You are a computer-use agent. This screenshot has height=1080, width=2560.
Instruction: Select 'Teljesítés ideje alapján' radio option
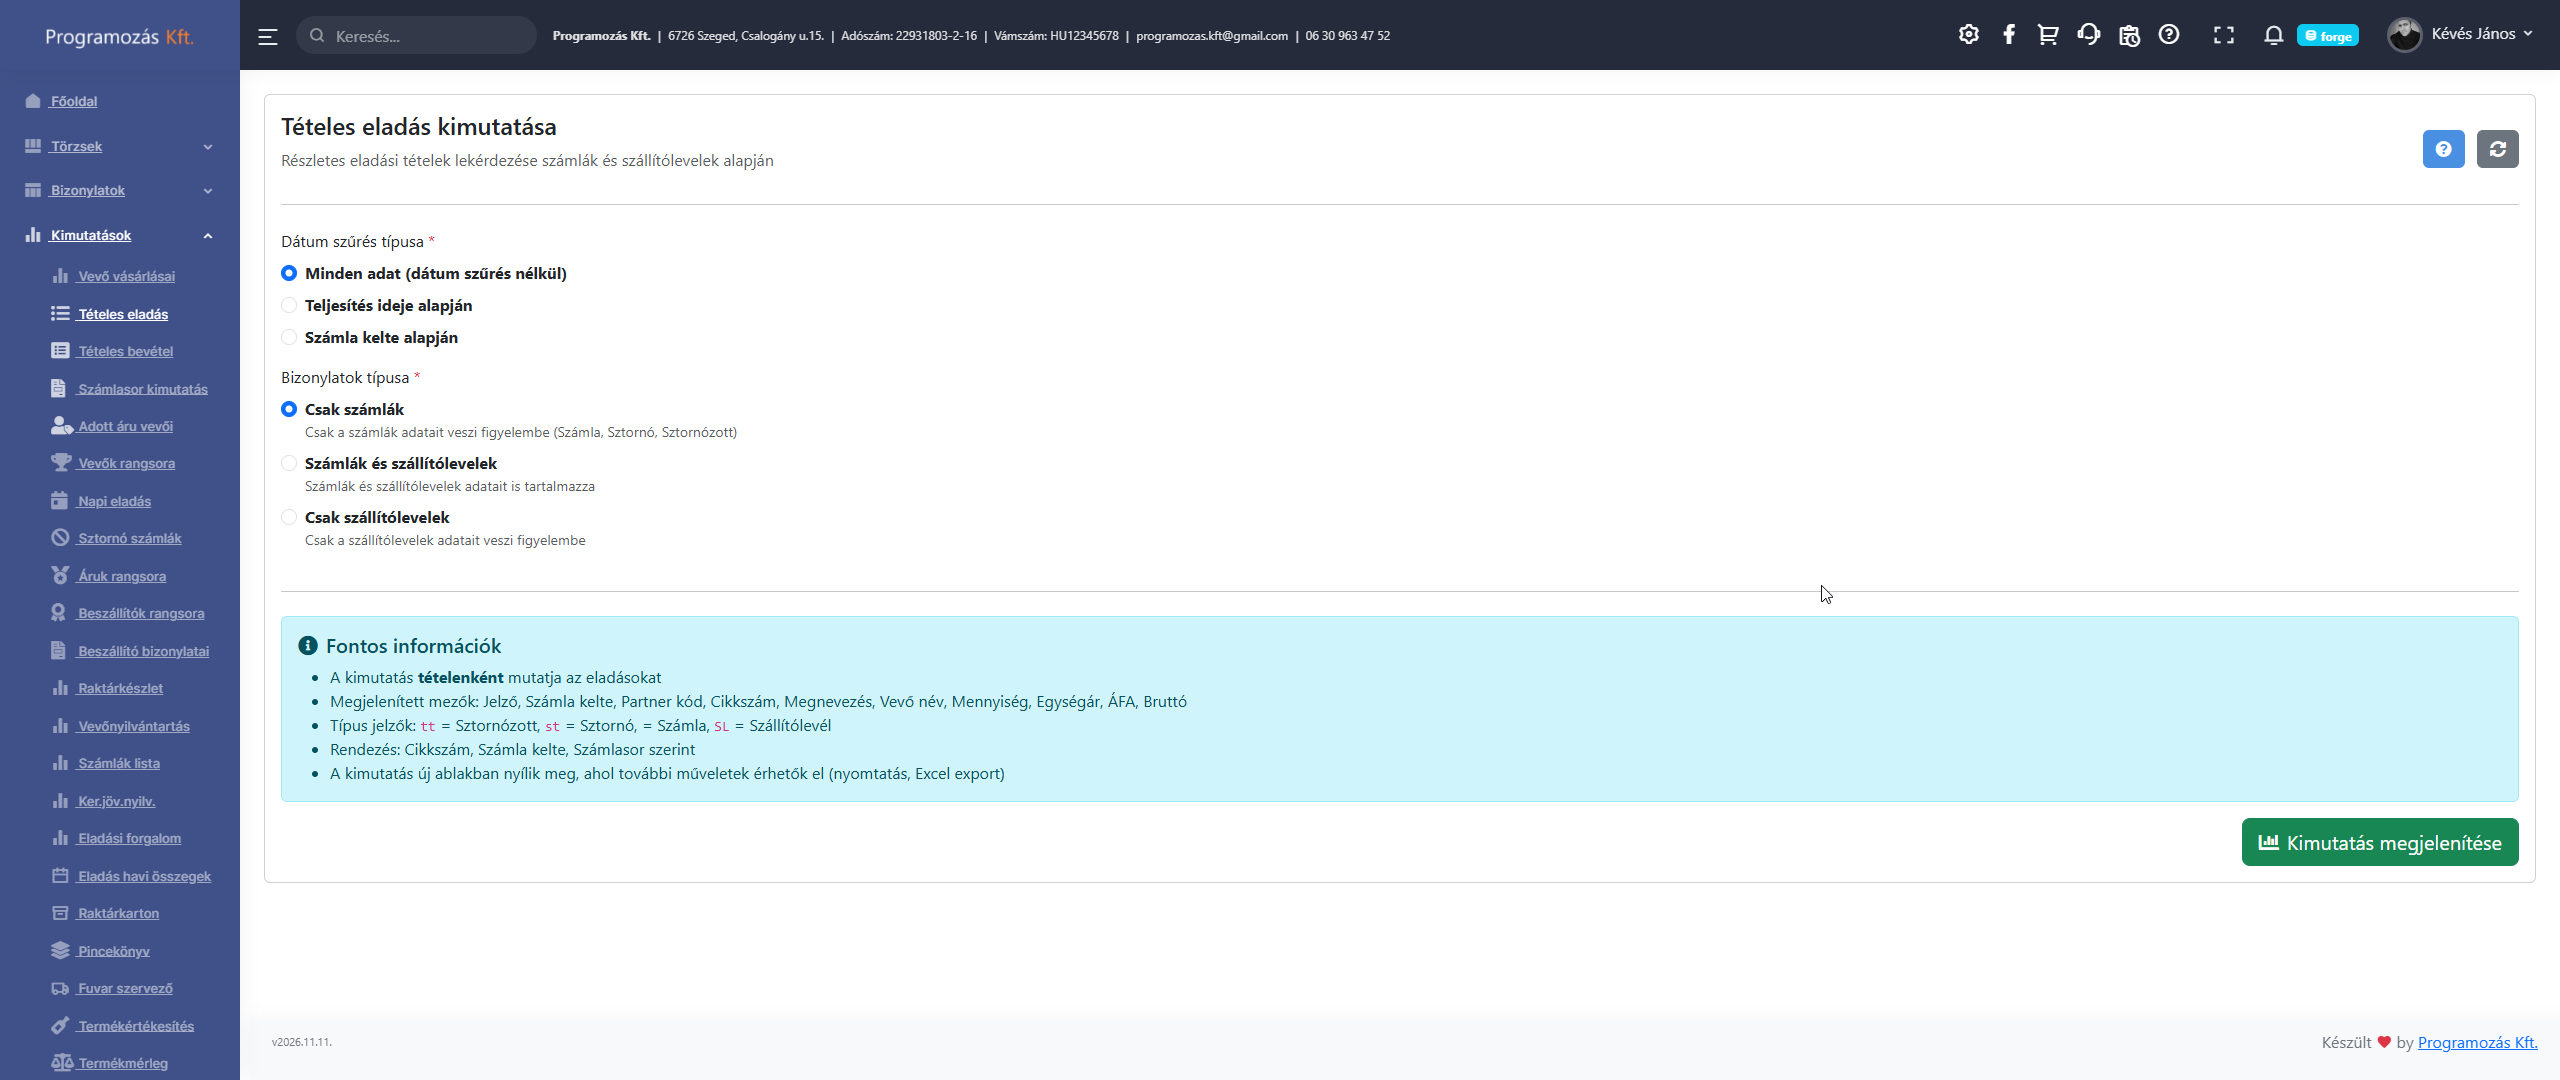[289, 305]
